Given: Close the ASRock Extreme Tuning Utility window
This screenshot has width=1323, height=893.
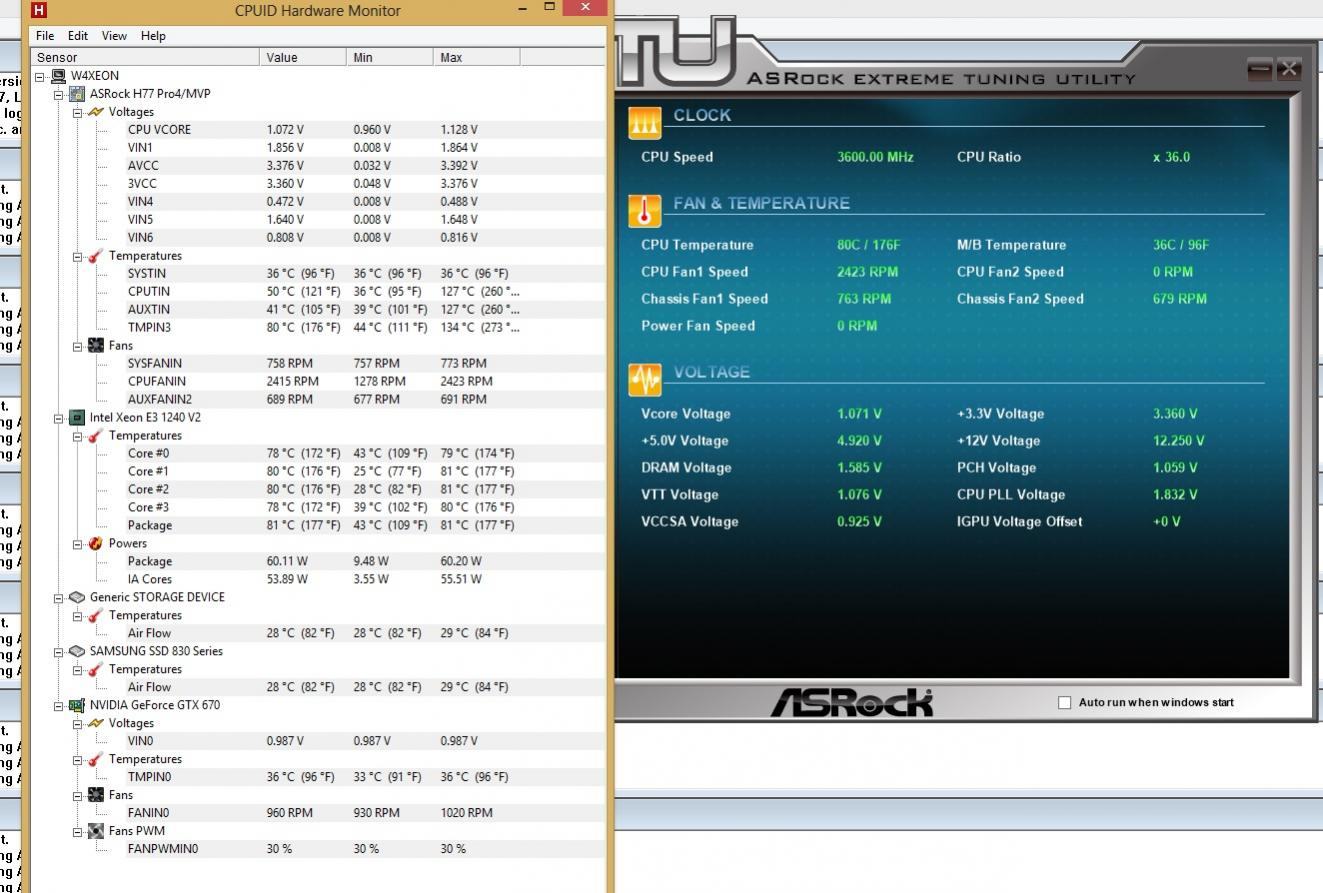Looking at the screenshot, I should (x=1289, y=69).
